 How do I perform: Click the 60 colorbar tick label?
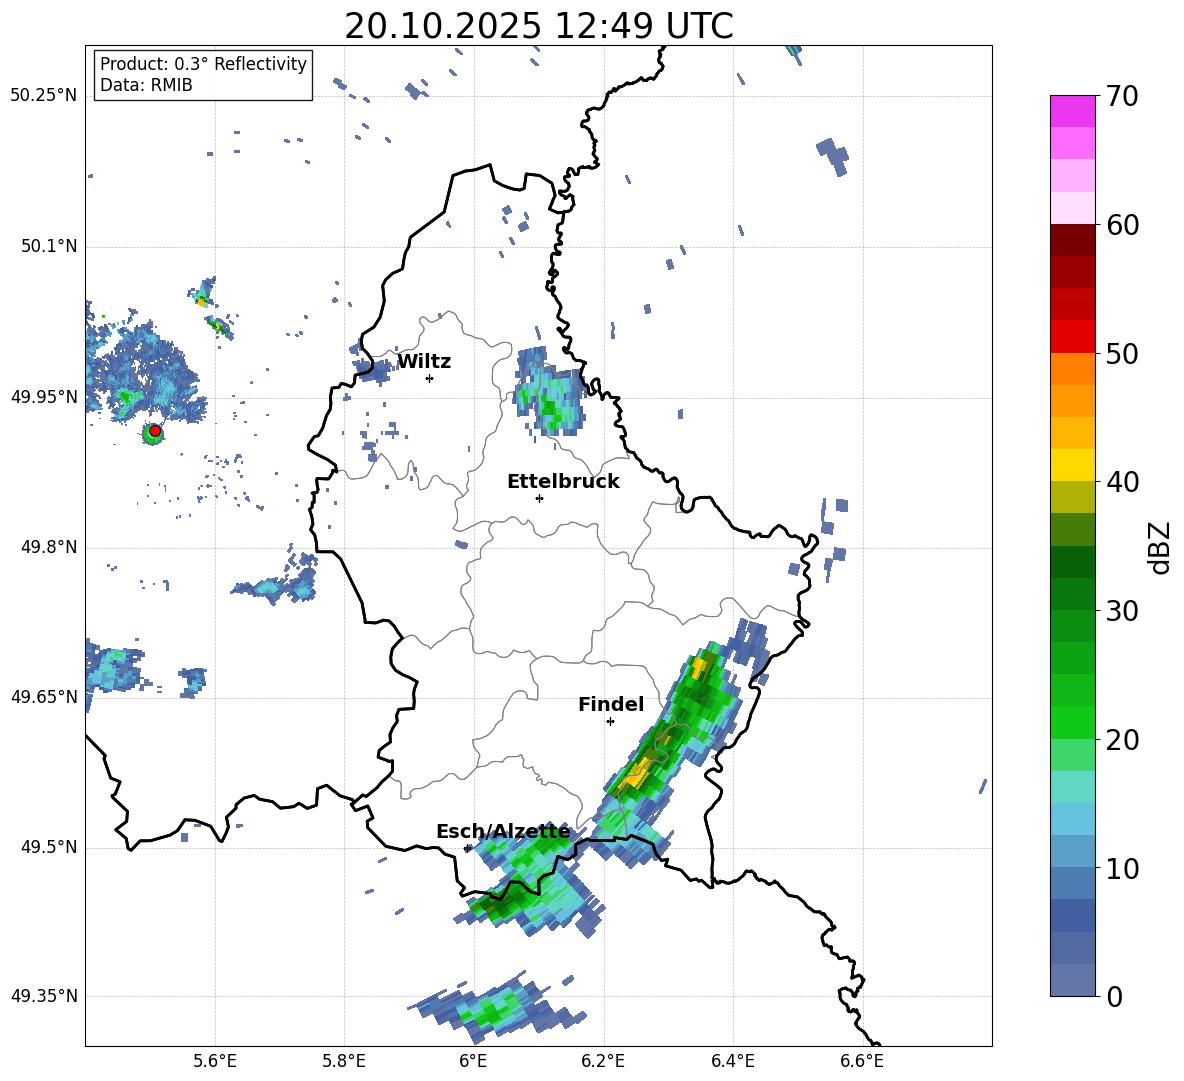1121,225
